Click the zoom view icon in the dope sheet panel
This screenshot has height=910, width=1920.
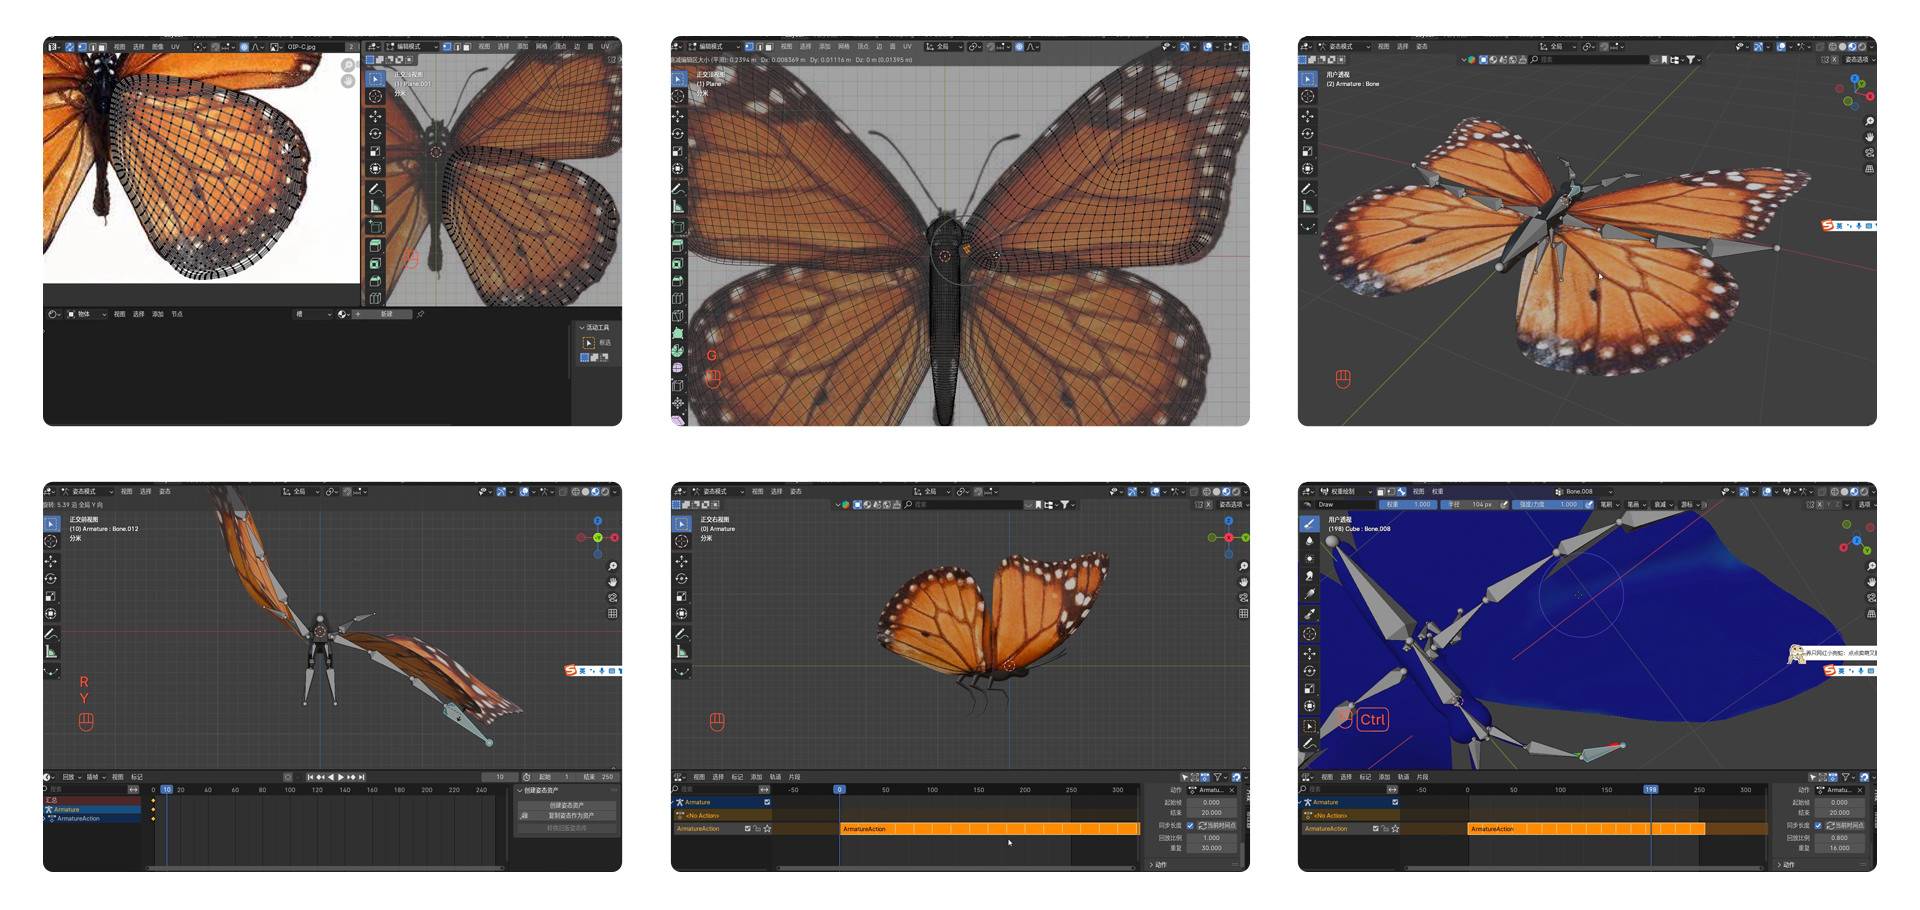click(x=612, y=566)
